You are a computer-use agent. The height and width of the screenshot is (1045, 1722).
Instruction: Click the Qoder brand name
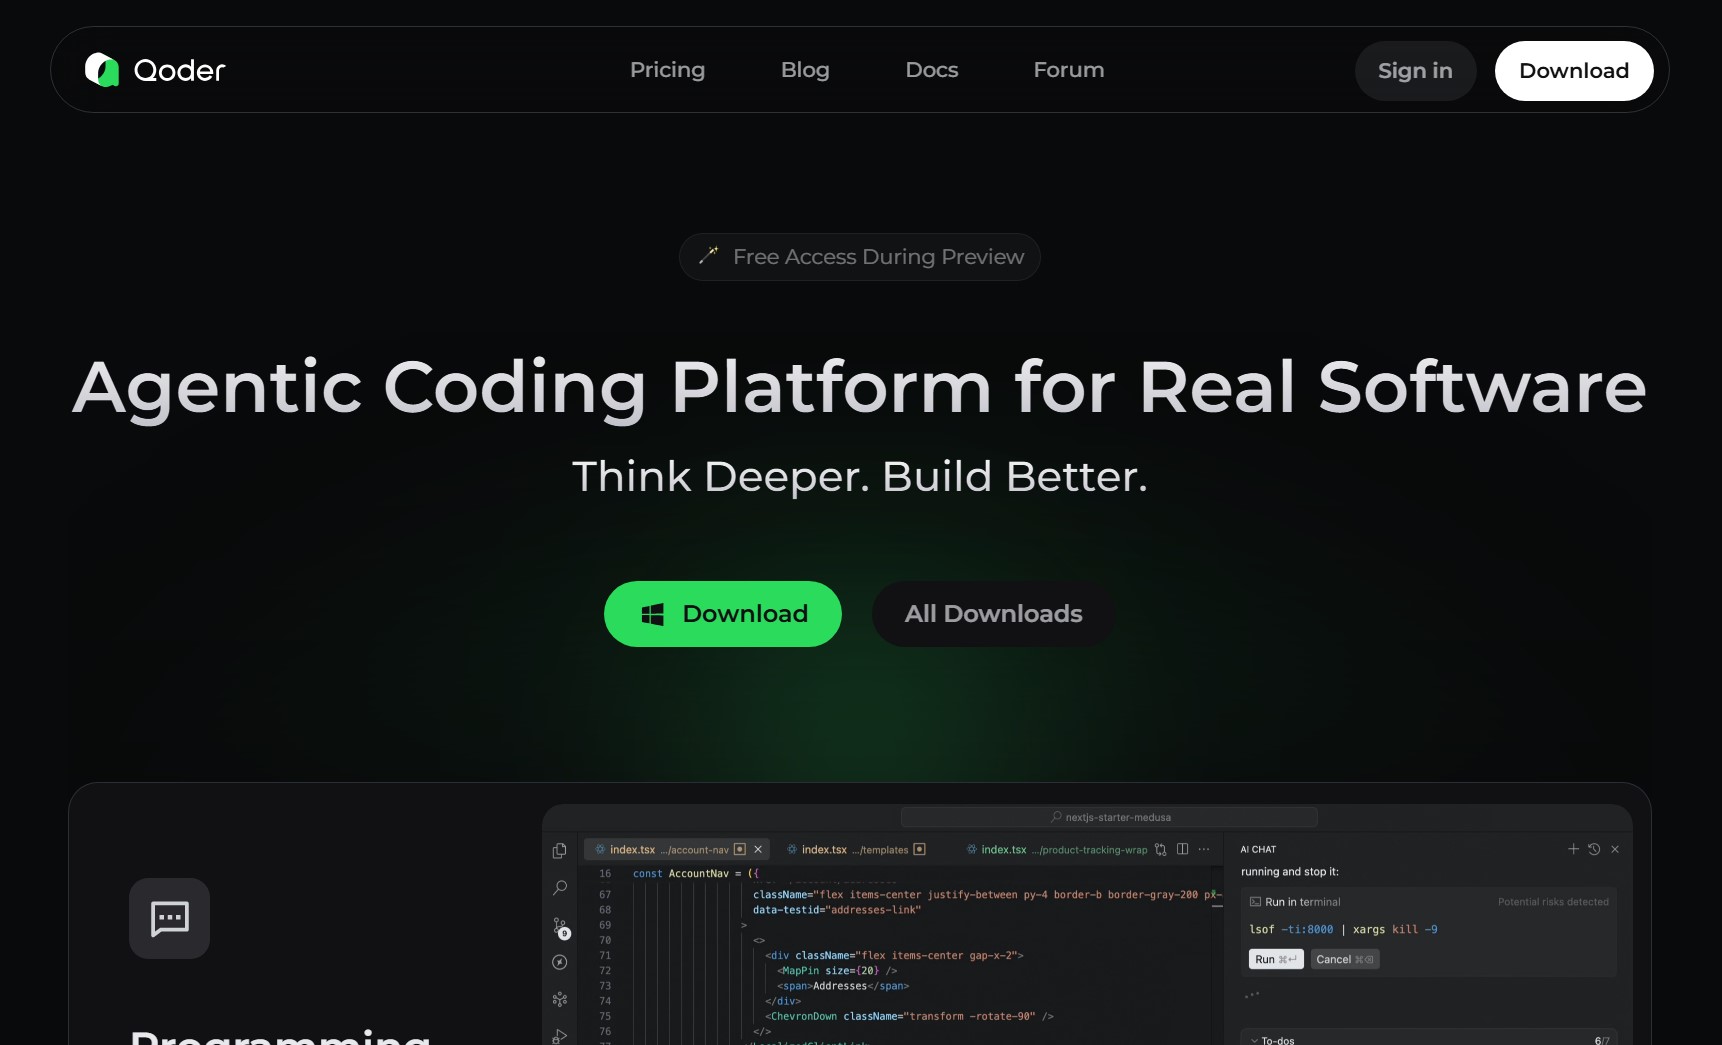point(180,70)
